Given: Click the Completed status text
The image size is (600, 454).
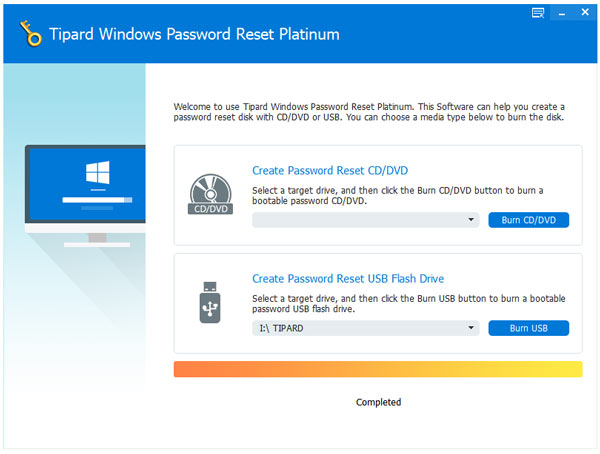Looking at the screenshot, I should (378, 402).
